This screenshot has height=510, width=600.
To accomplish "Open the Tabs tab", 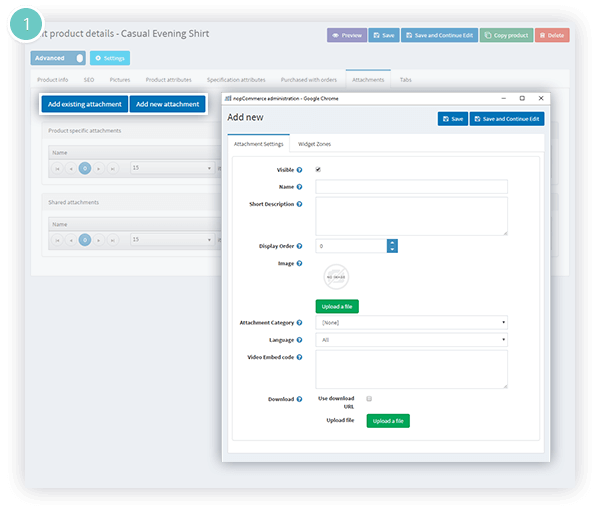I will tap(406, 80).
